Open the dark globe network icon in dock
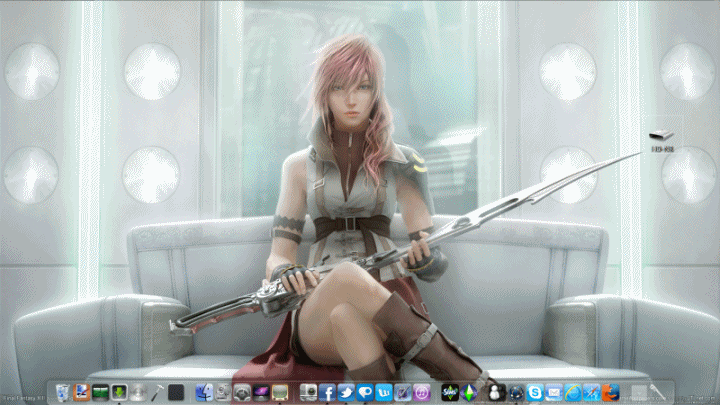 pyautogui.click(x=516, y=393)
